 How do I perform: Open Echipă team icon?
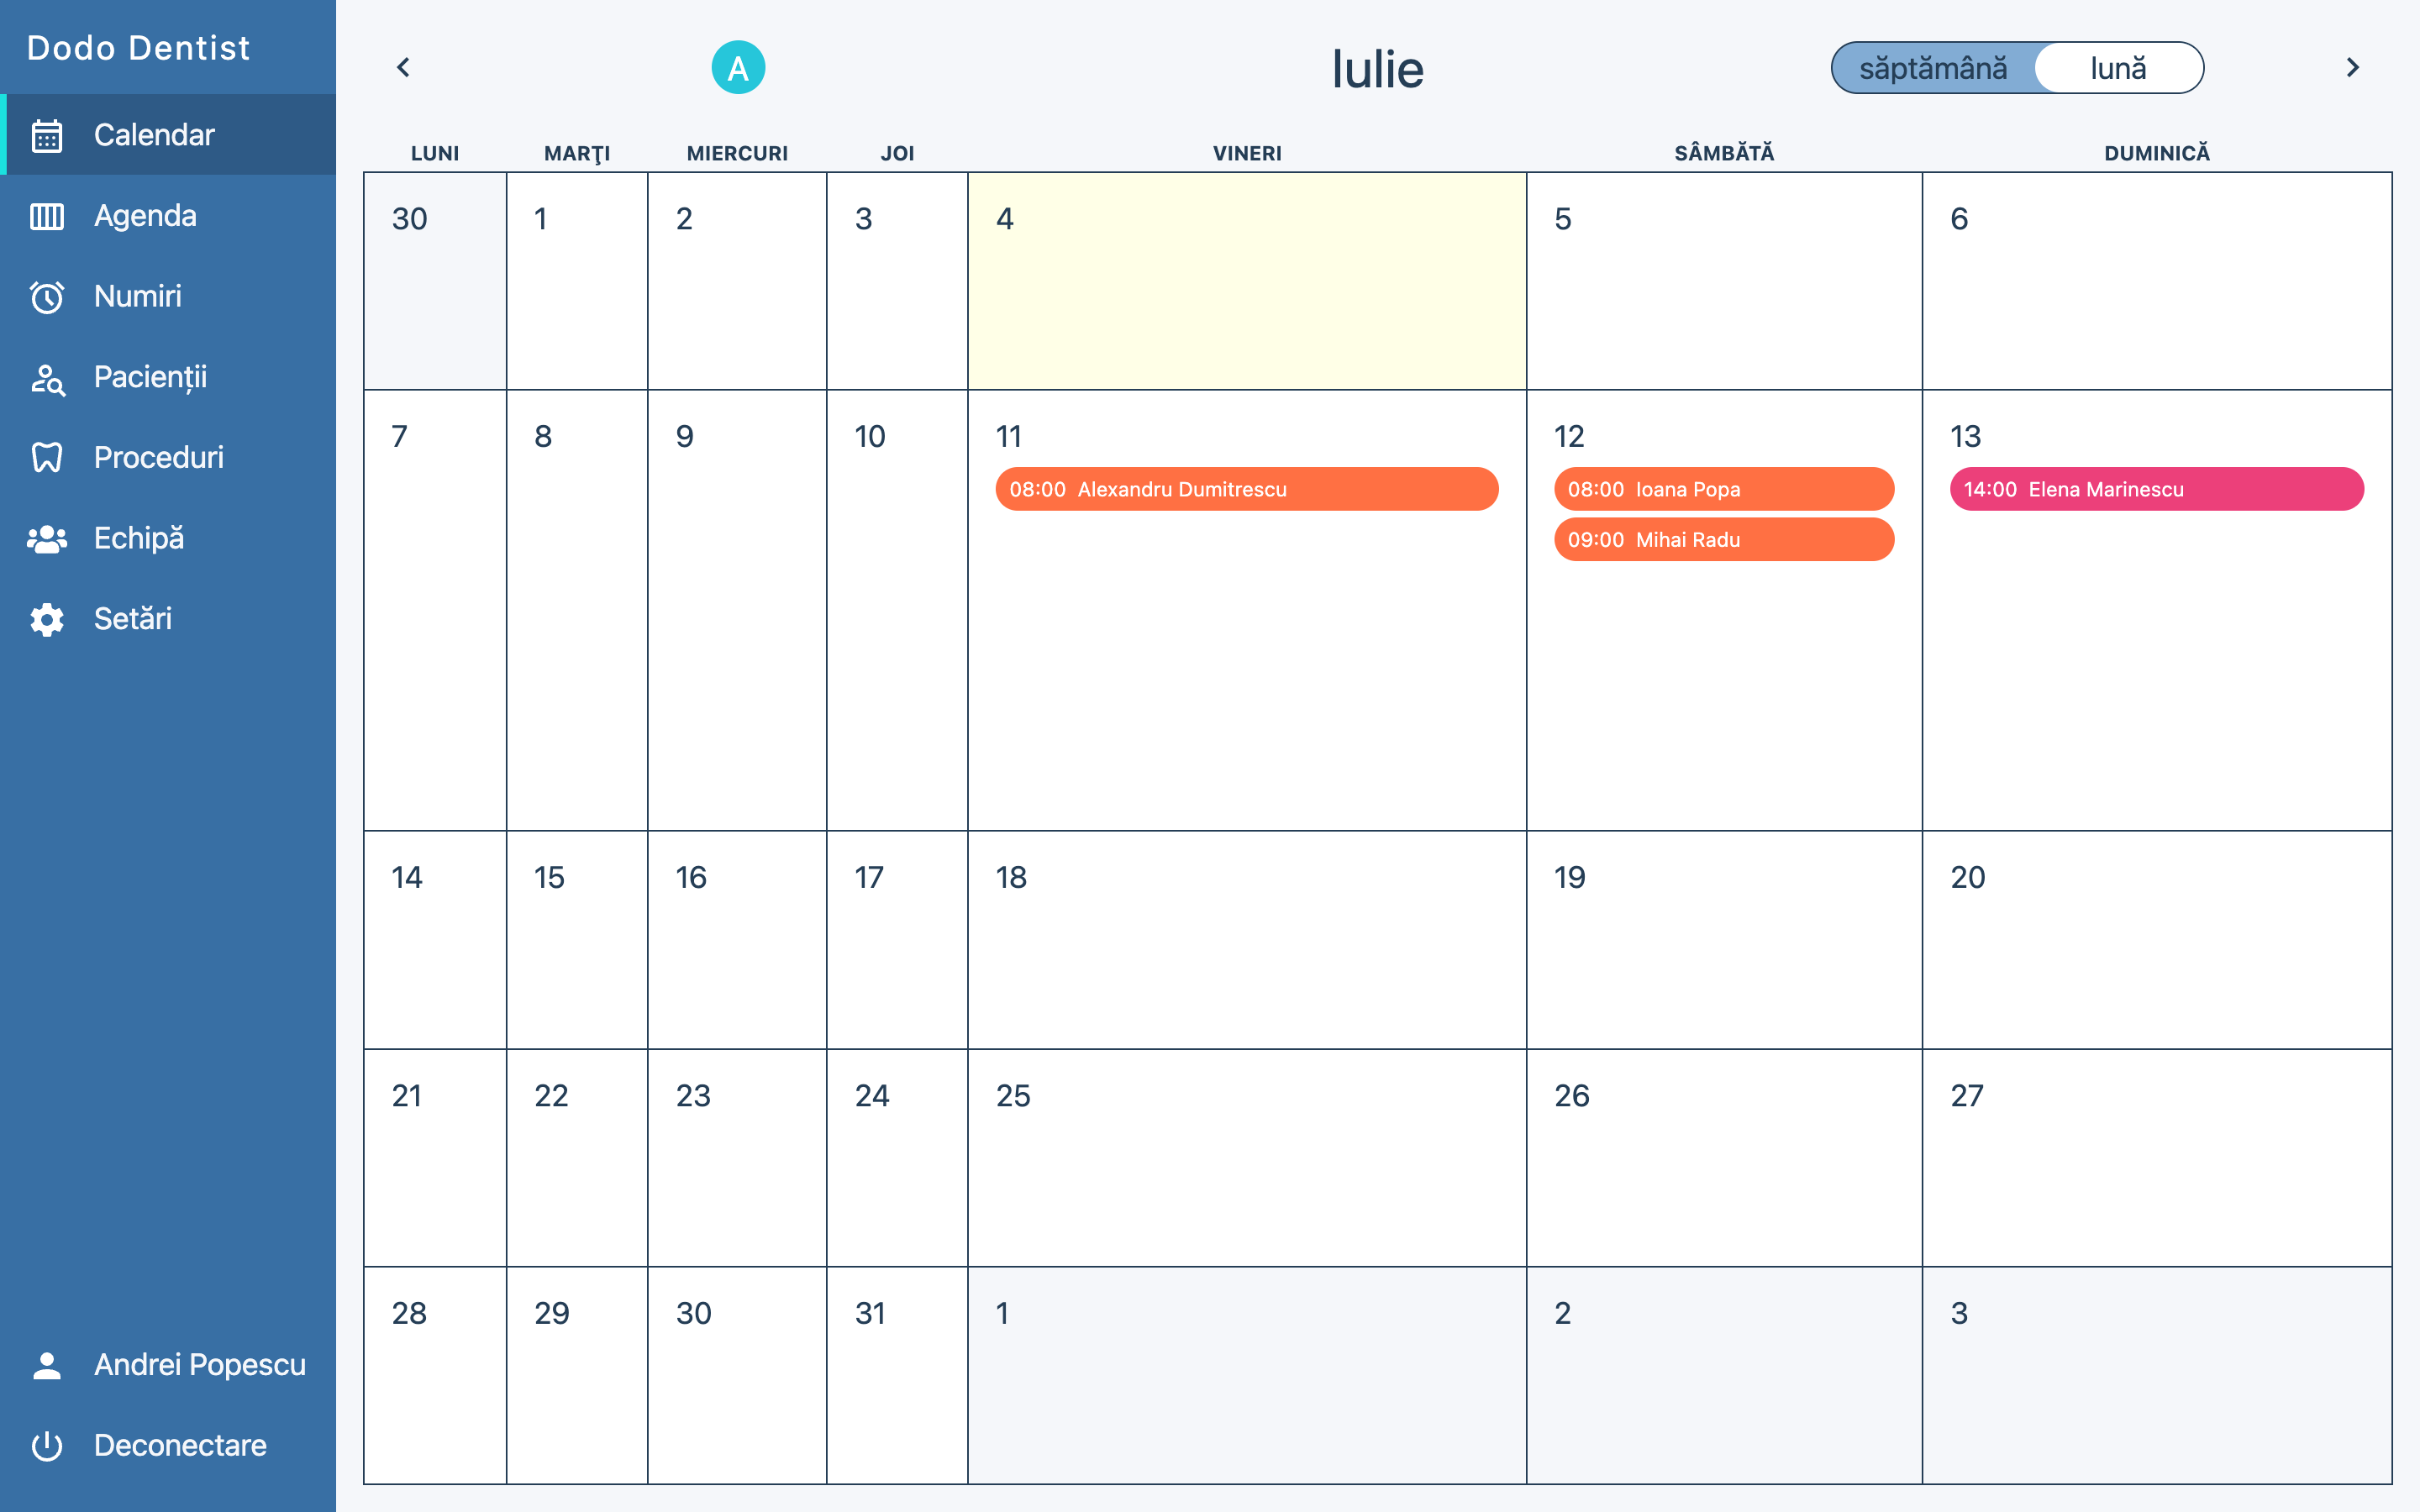47,539
